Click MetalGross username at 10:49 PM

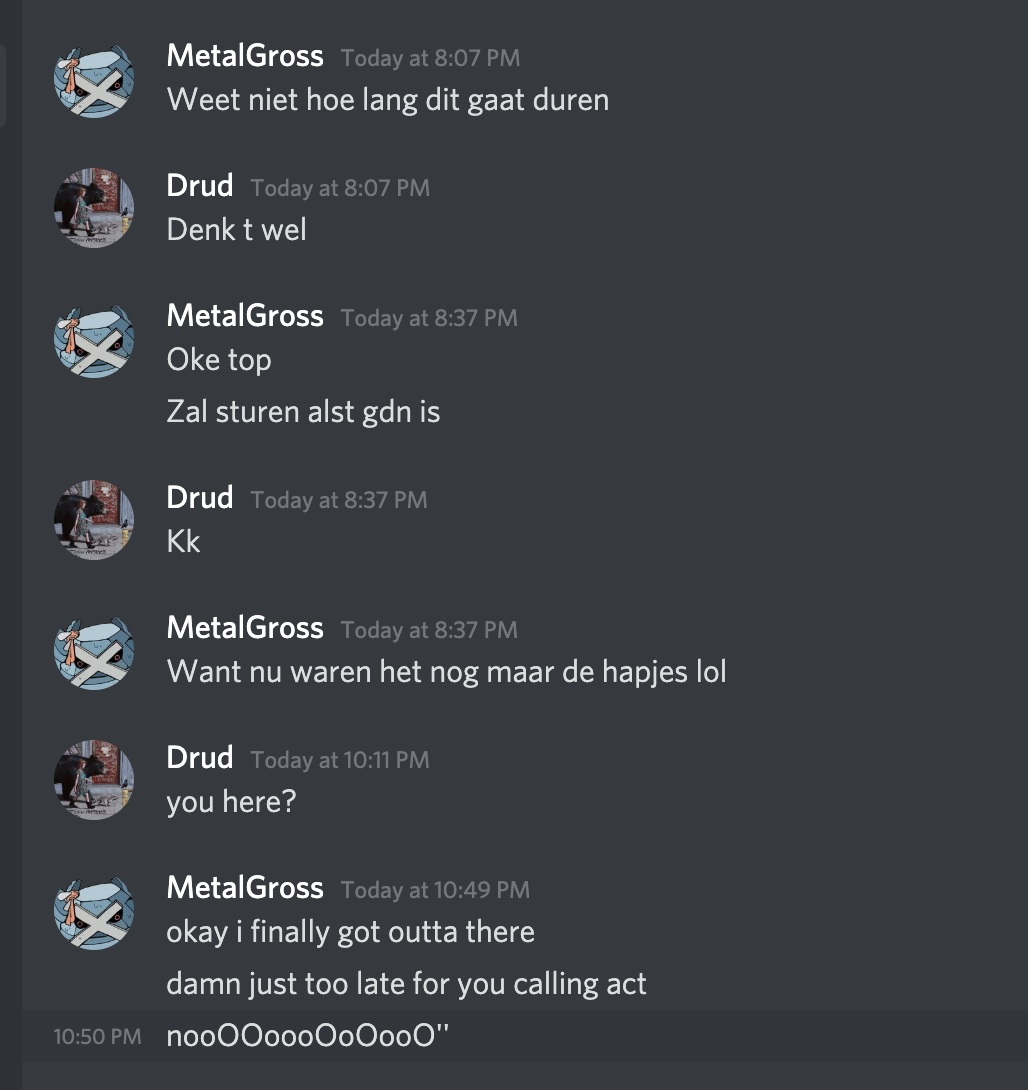245,888
